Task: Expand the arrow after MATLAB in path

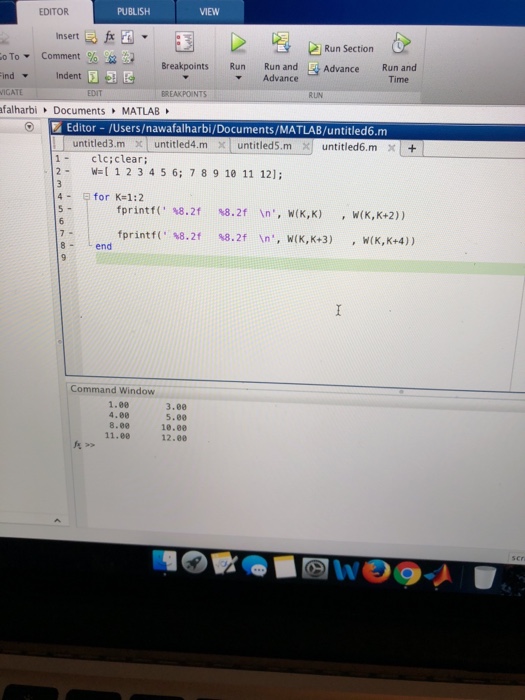Action: 167,111
